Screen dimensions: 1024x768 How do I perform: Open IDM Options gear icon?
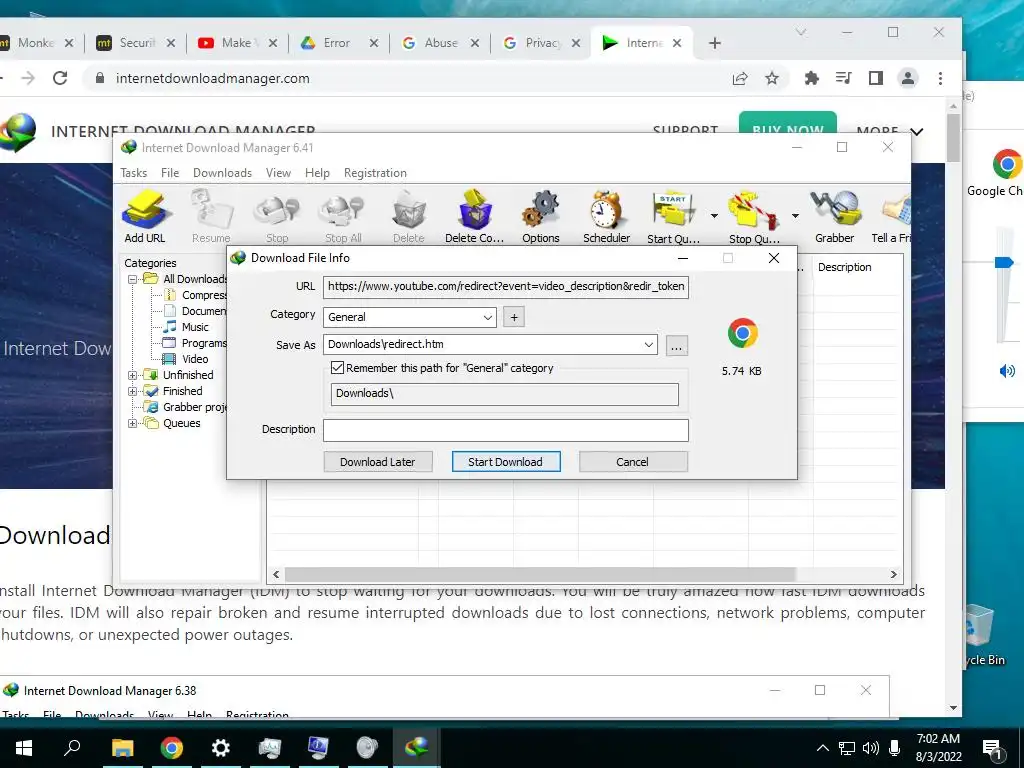click(541, 216)
